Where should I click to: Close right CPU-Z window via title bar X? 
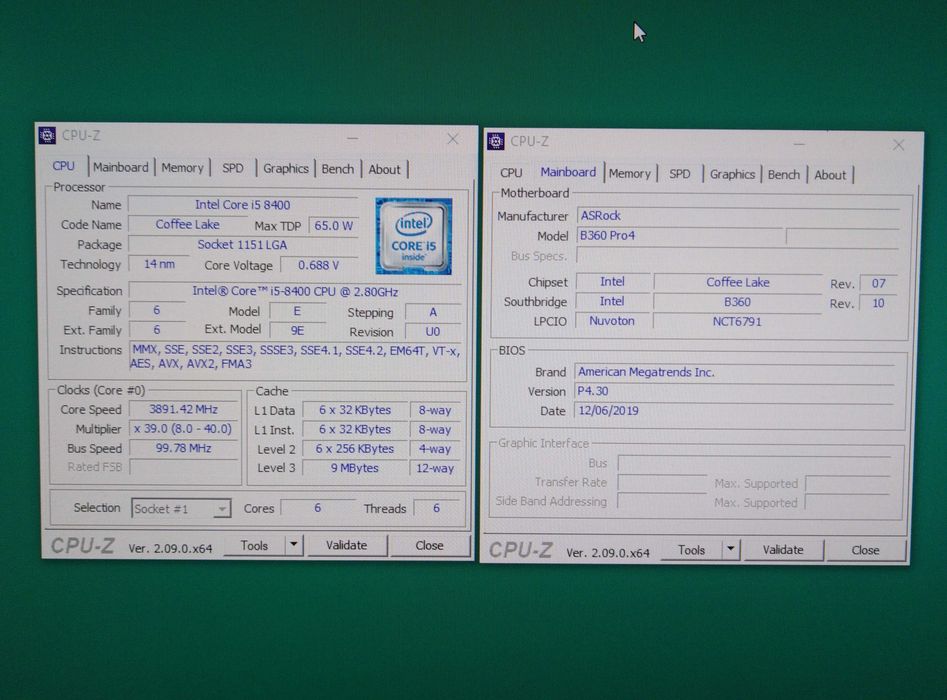point(899,145)
